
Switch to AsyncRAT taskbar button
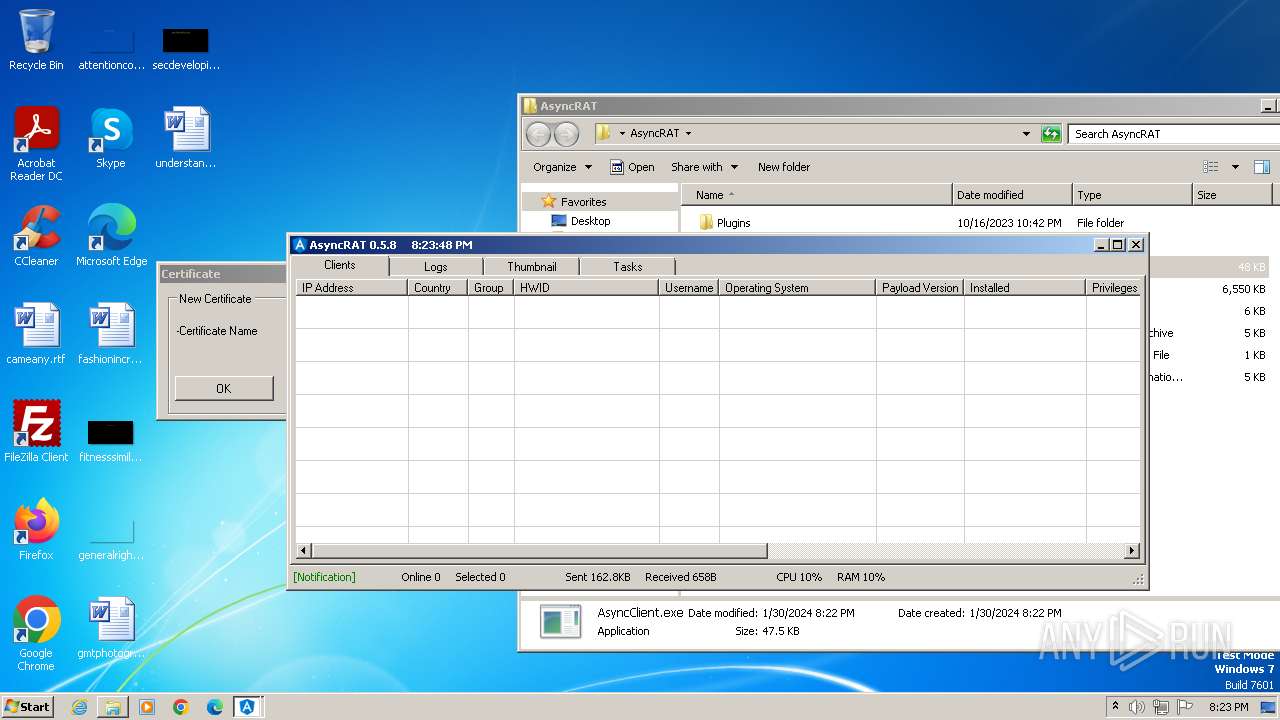[247, 707]
